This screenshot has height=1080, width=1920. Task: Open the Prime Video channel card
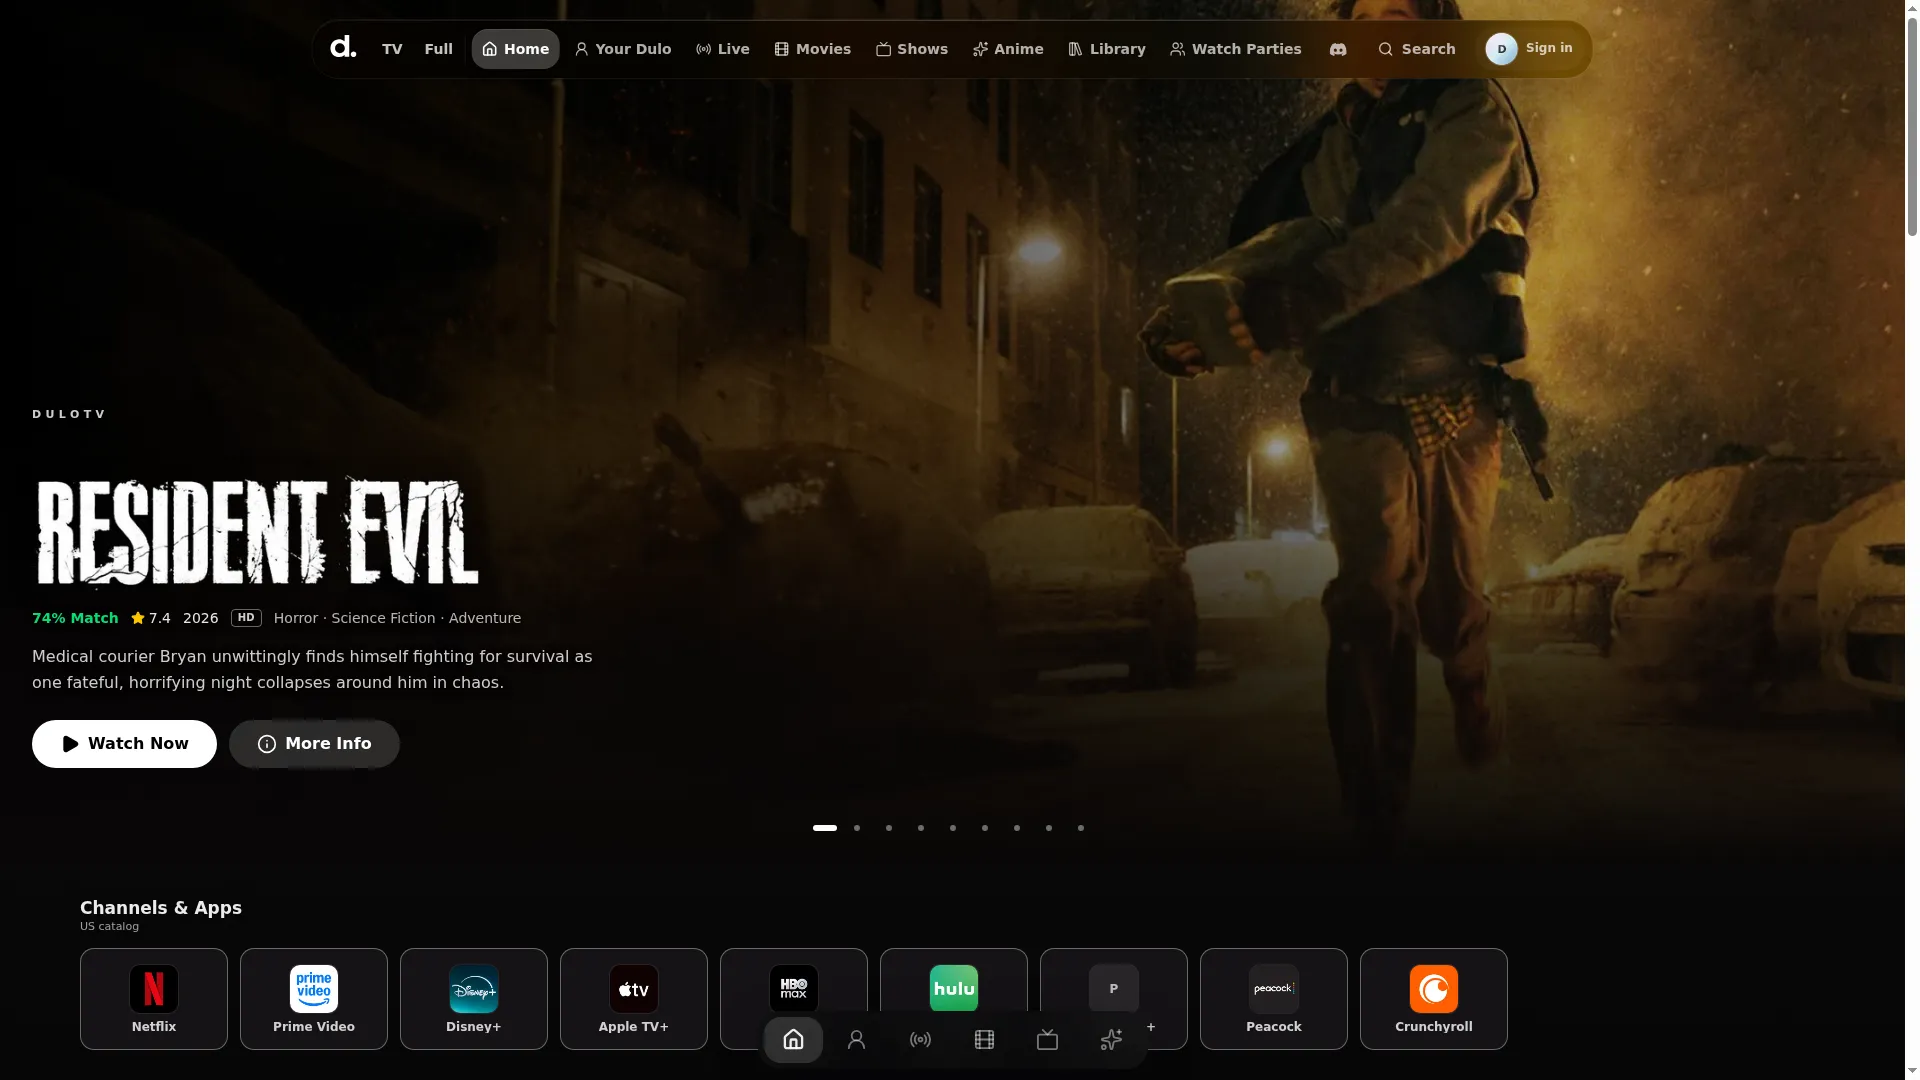pyautogui.click(x=314, y=999)
